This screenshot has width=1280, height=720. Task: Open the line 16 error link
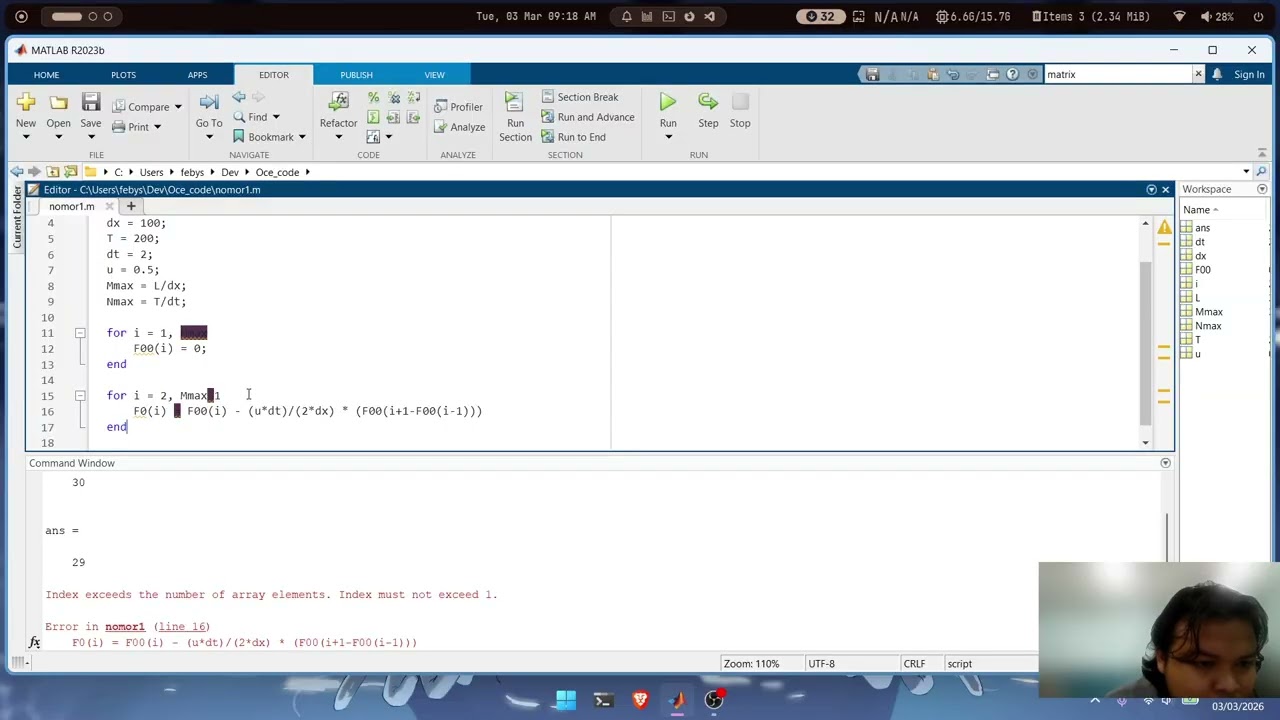click(182, 626)
